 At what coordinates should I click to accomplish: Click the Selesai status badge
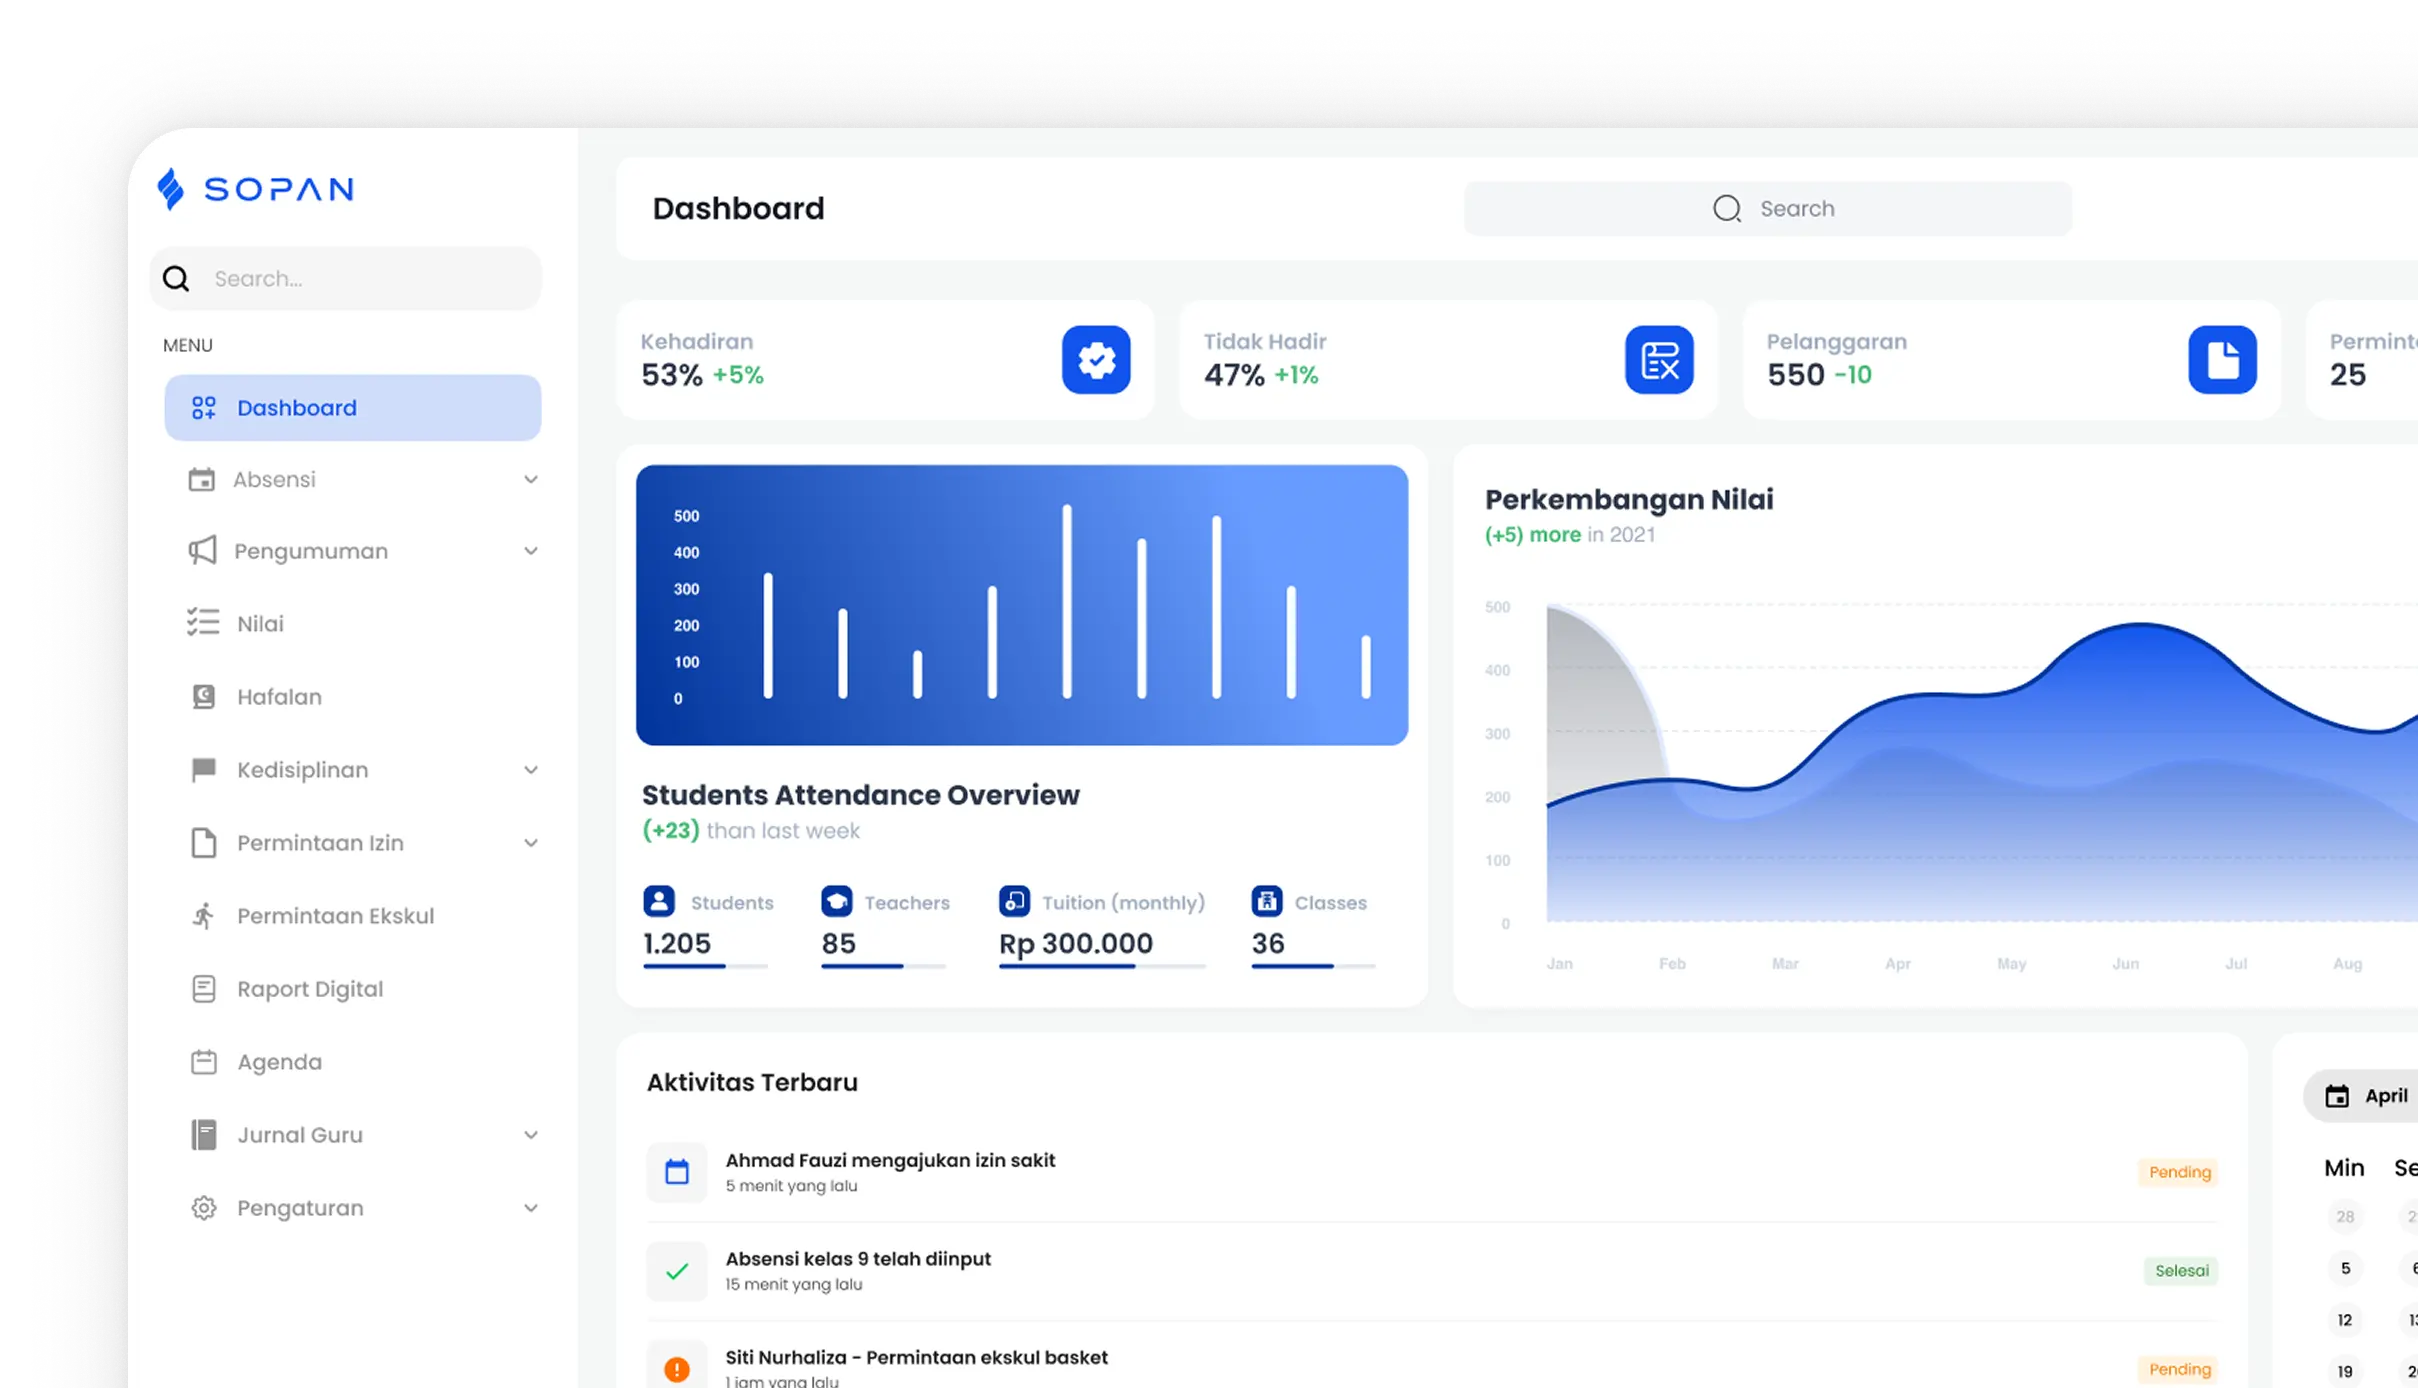(2181, 1271)
